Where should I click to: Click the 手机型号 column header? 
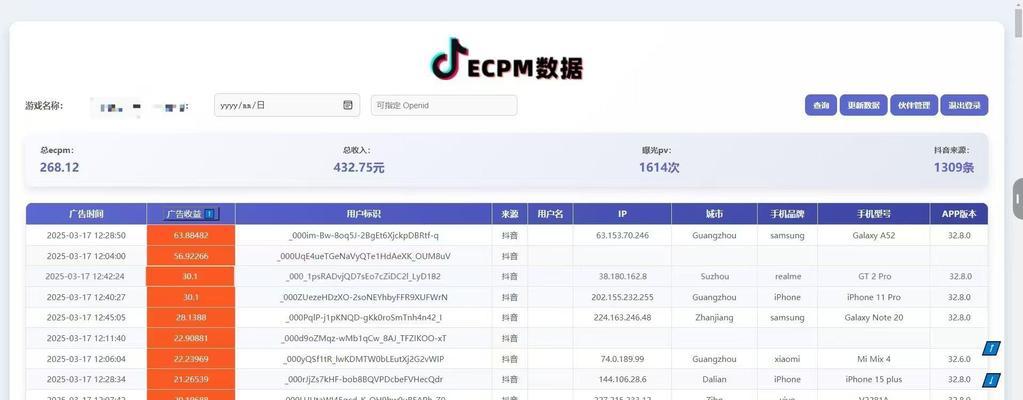pos(874,214)
